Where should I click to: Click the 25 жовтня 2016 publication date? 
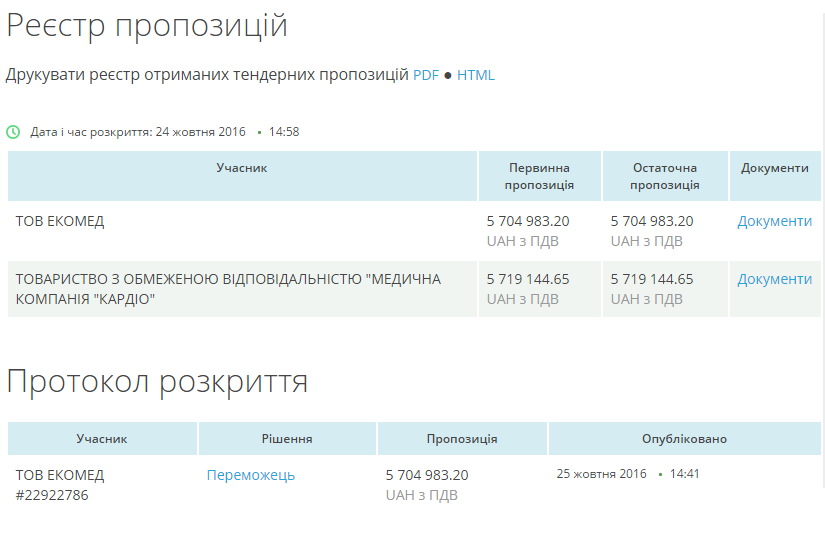coord(601,474)
